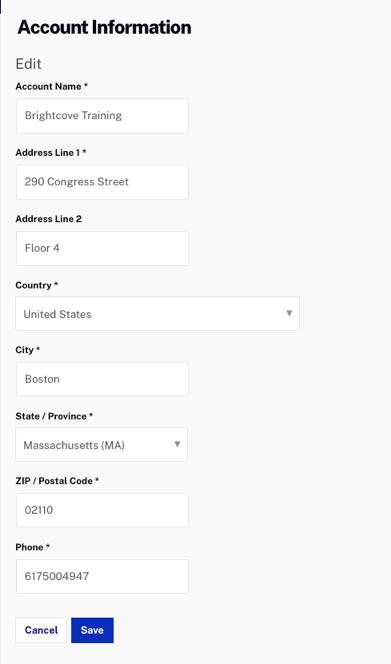
Task: Click the Account Name label
Action: pos(52,86)
